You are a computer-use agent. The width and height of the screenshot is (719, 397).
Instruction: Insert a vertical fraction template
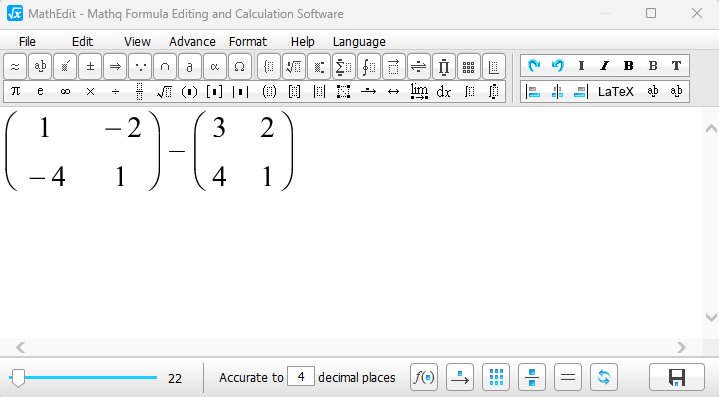click(x=140, y=92)
